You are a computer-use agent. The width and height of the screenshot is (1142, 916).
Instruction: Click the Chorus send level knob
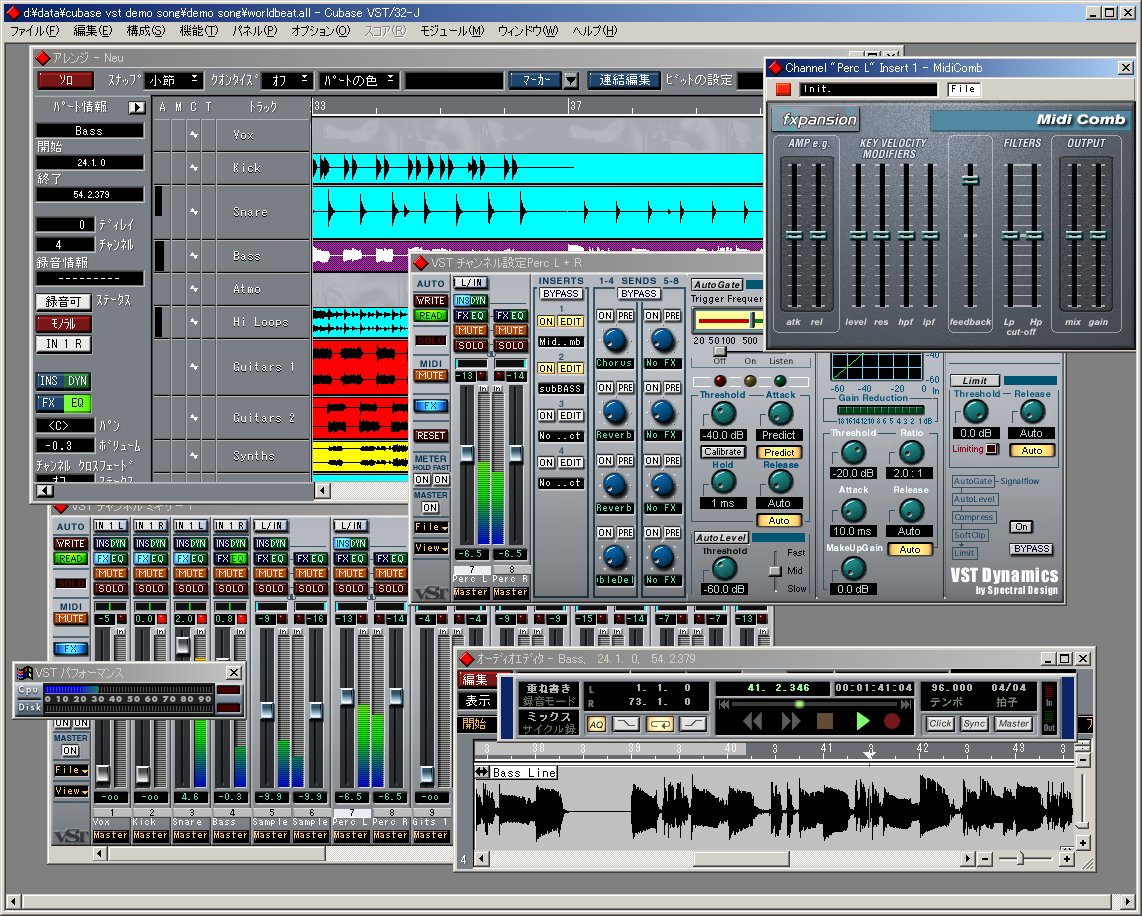click(615, 339)
